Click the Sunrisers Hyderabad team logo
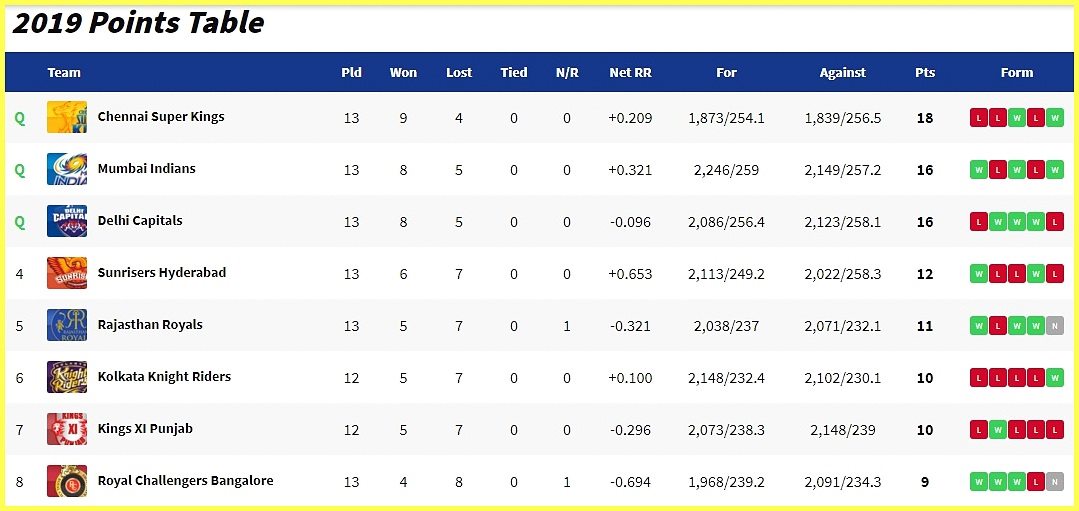Image resolution: width=1079 pixels, height=511 pixels. pyautogui.click(x=67, y=273)
